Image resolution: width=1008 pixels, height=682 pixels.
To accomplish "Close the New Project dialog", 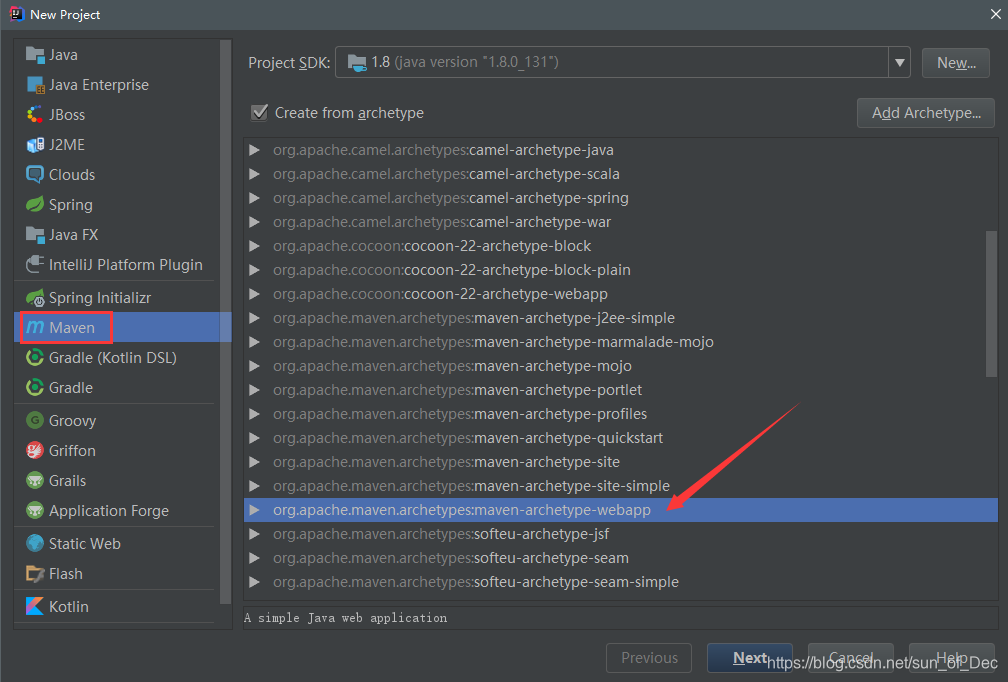I will pyautogui.click(x=996, y=14).
